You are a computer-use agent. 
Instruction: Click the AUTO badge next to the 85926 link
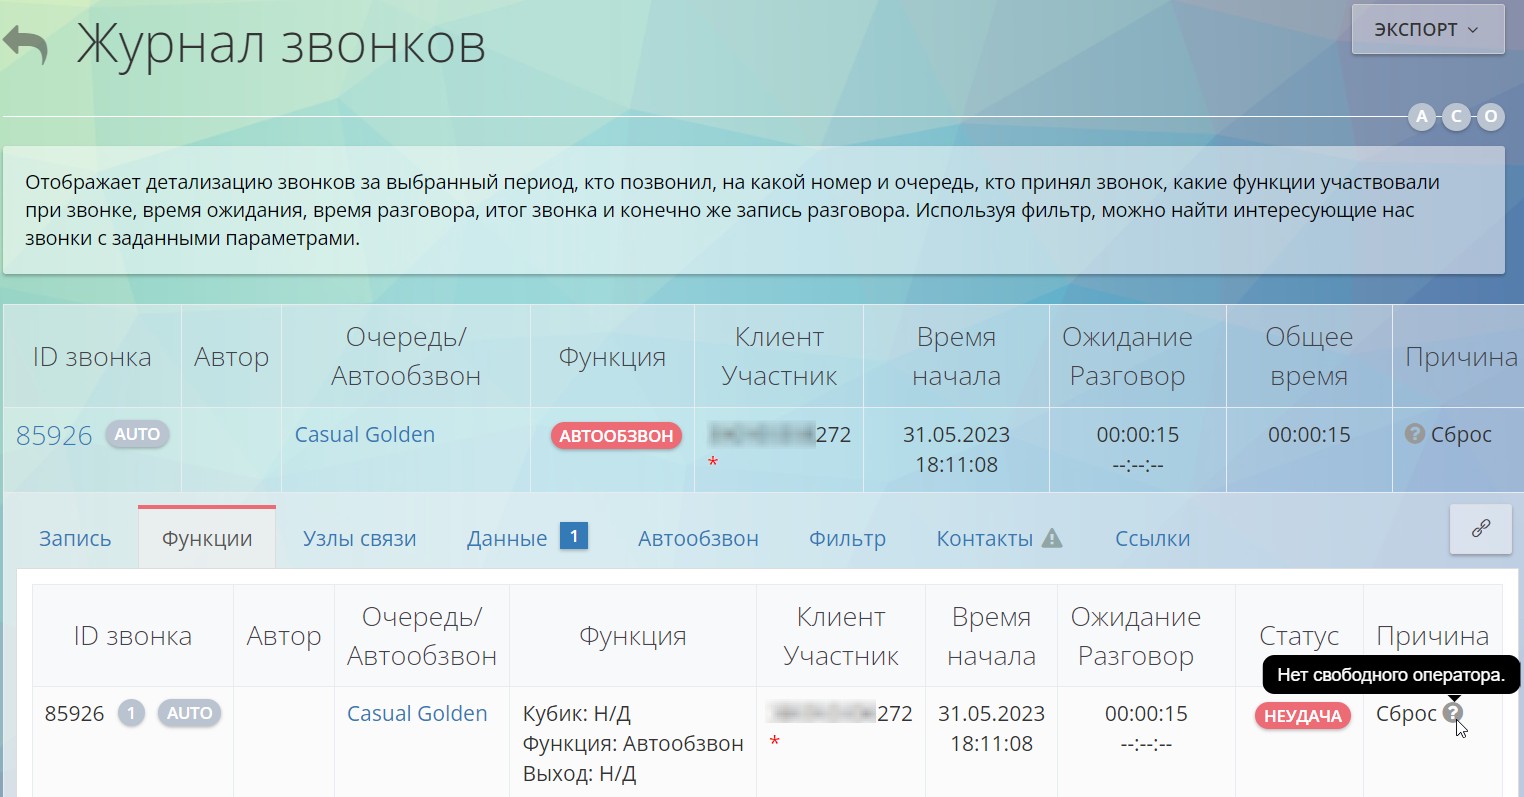pos(137,435)
